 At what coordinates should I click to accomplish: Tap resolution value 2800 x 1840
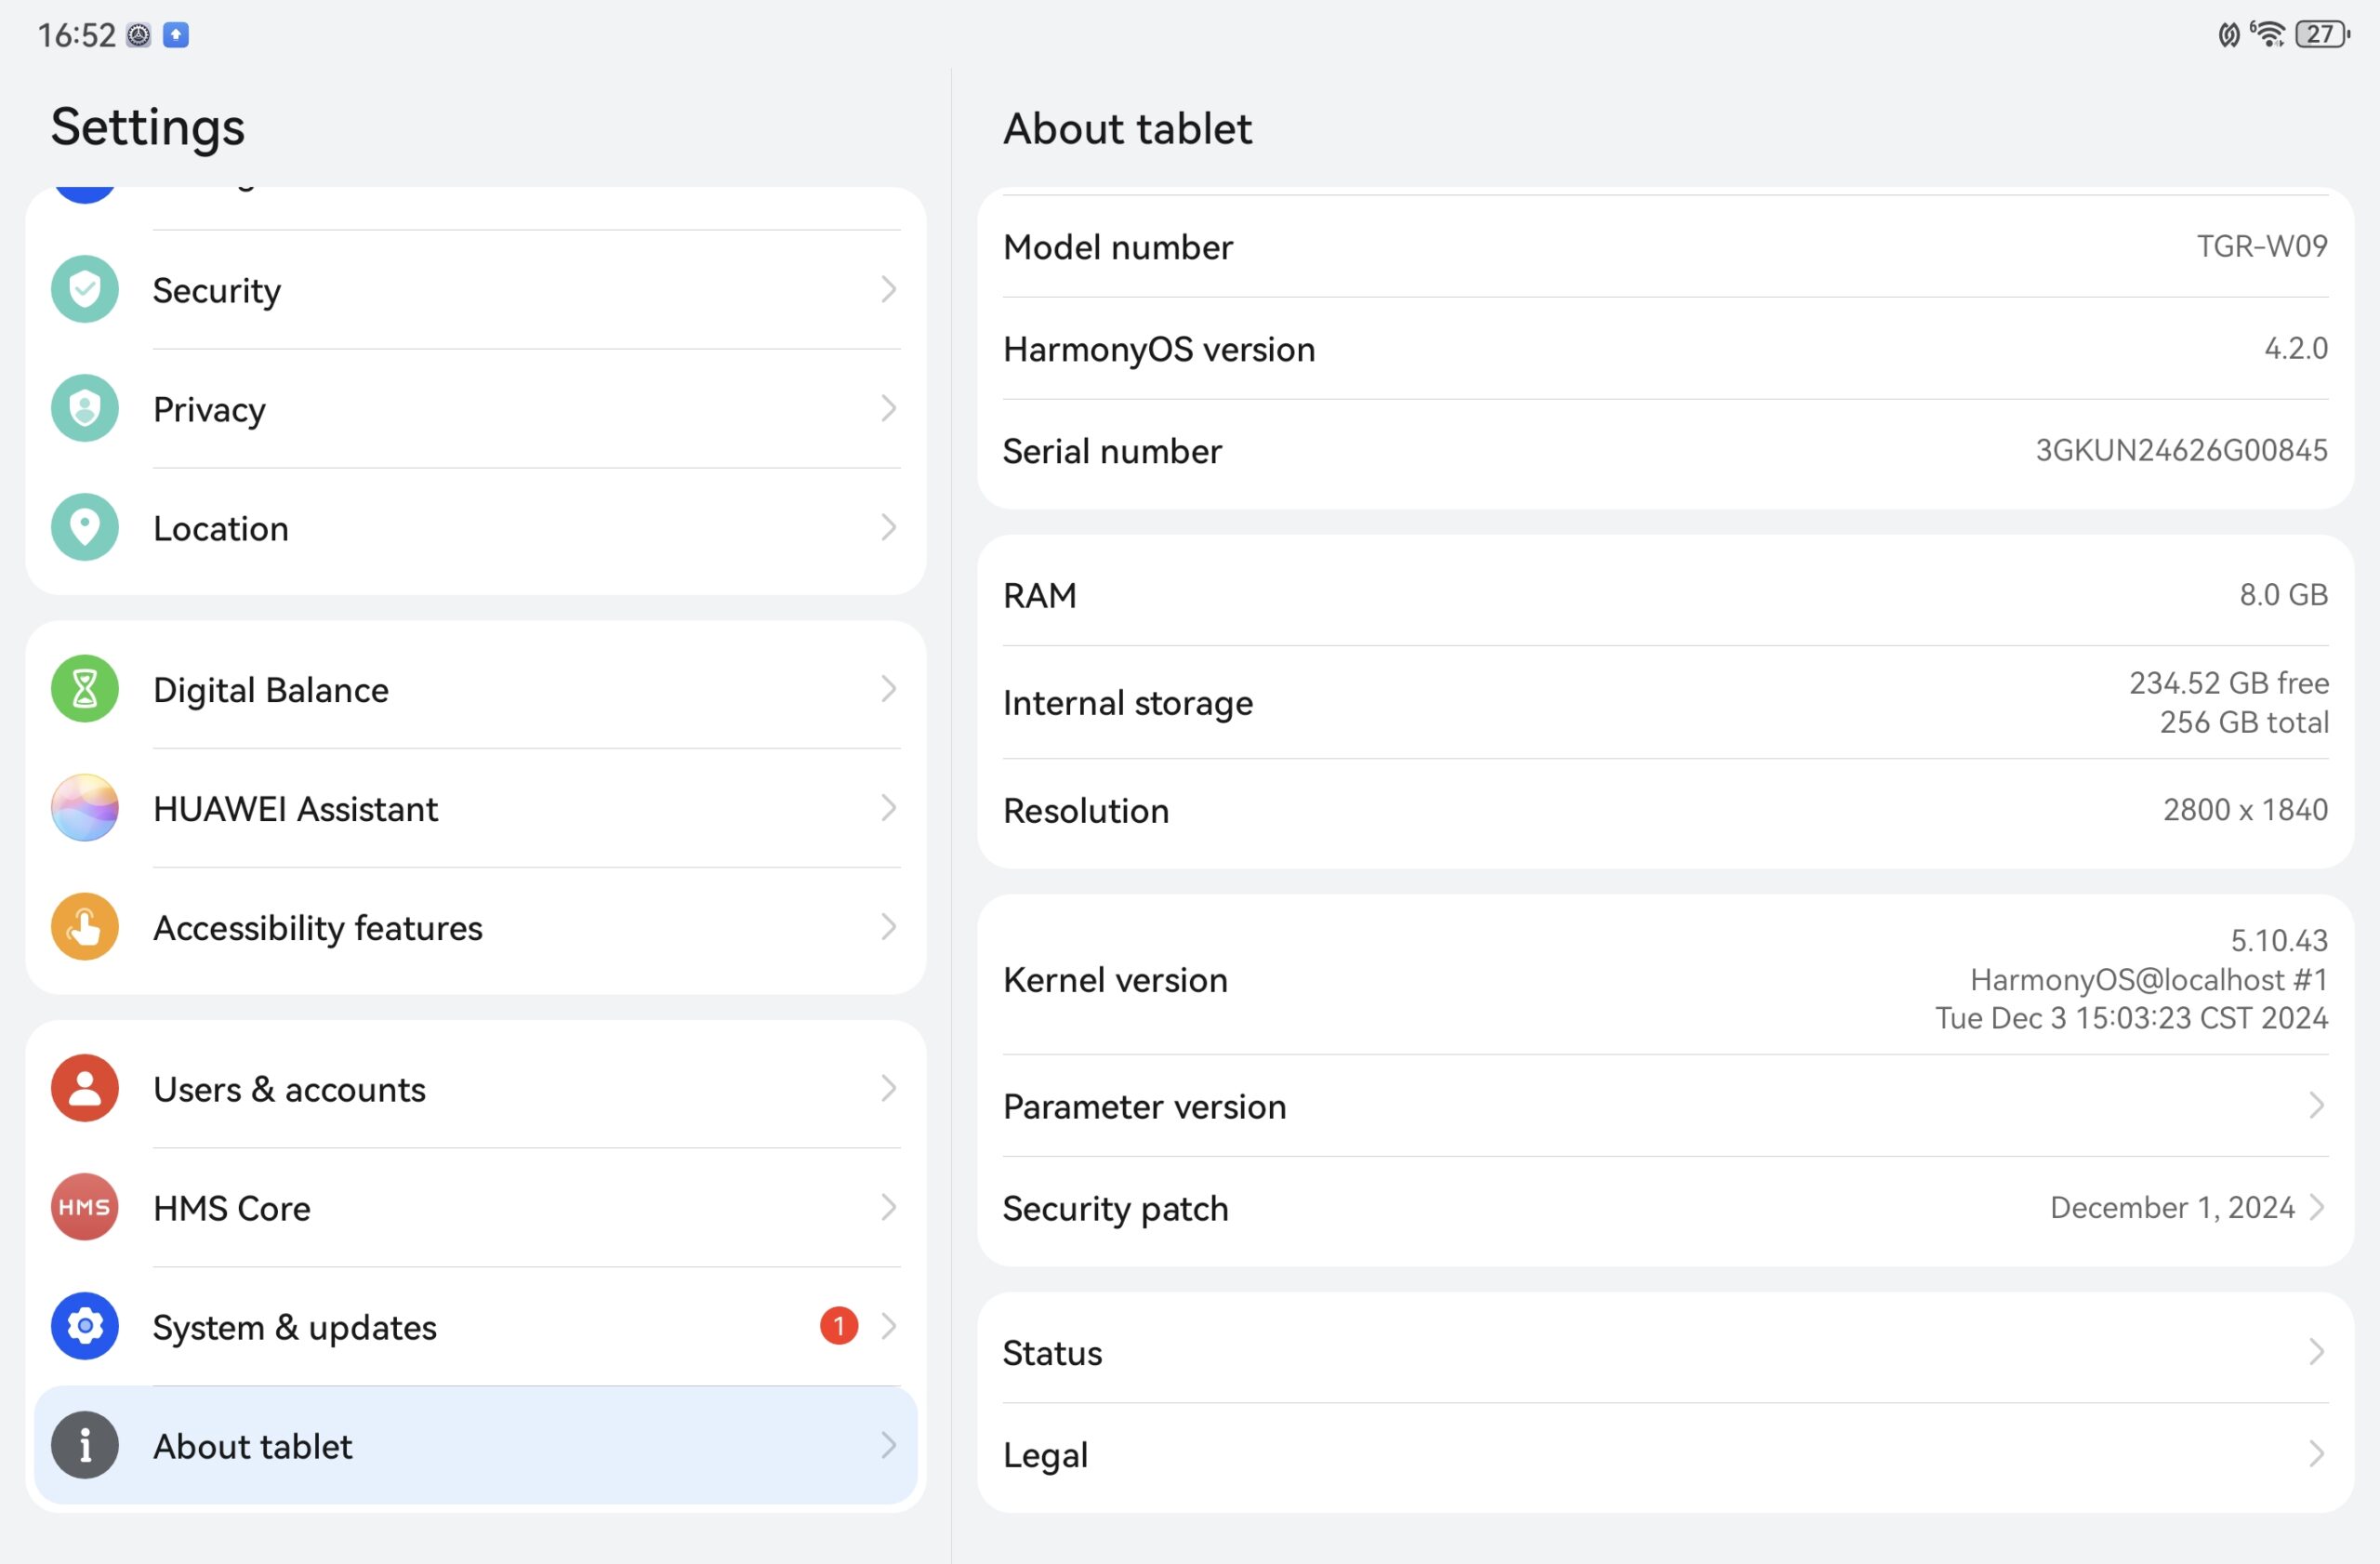2246,809
